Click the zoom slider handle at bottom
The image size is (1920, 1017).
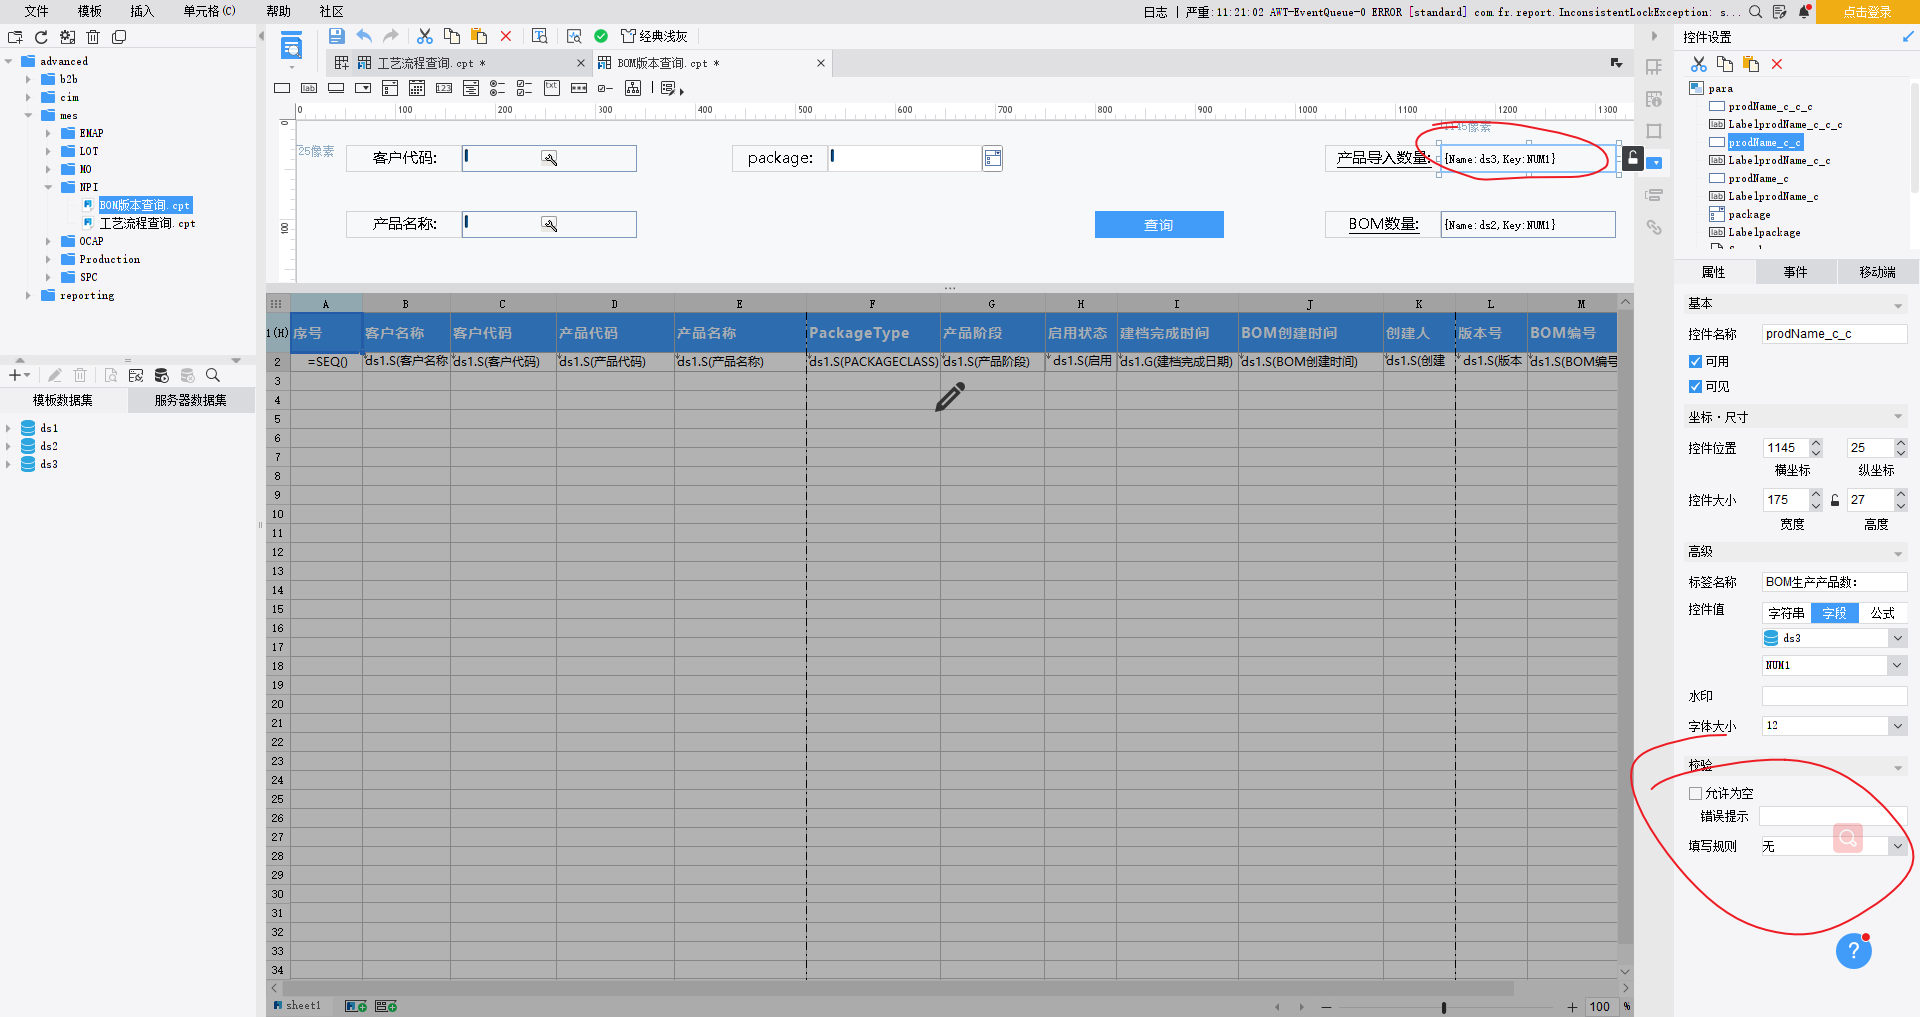click(1444, 1007)
